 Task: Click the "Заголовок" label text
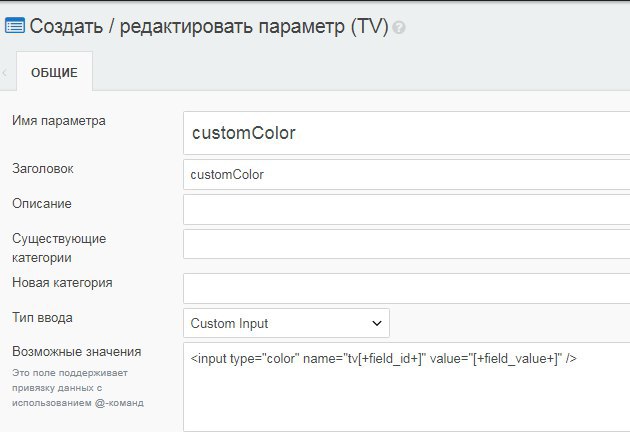coord(42,169)
